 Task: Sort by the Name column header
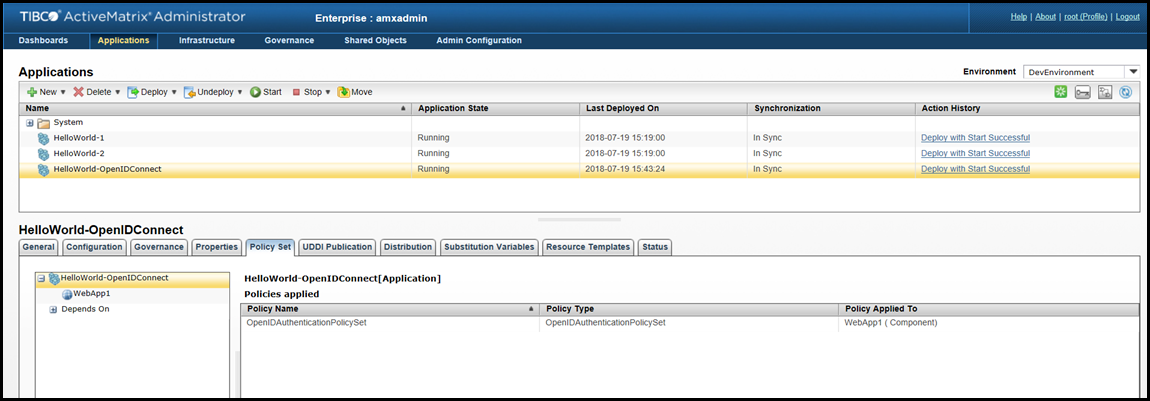tap(215, 108)
